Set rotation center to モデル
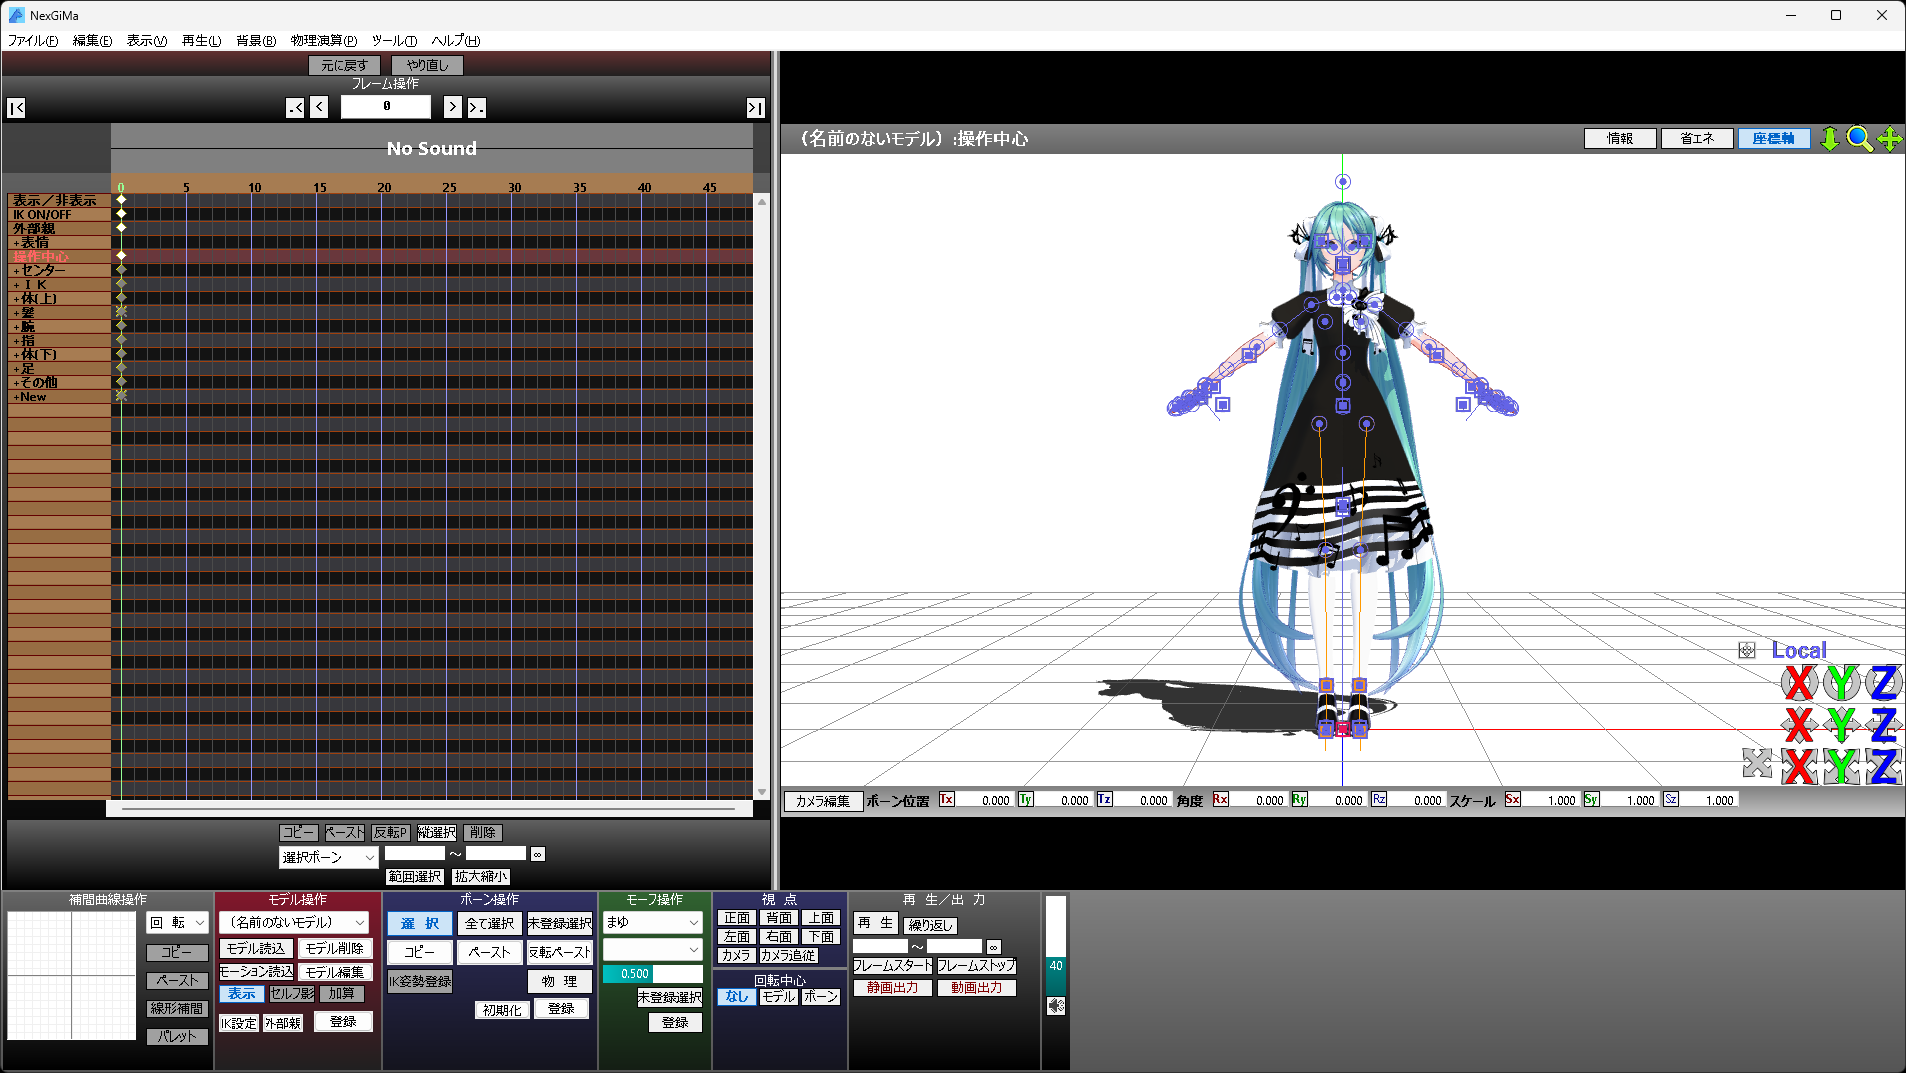1906x1073 pixels. tap(778, 997)
